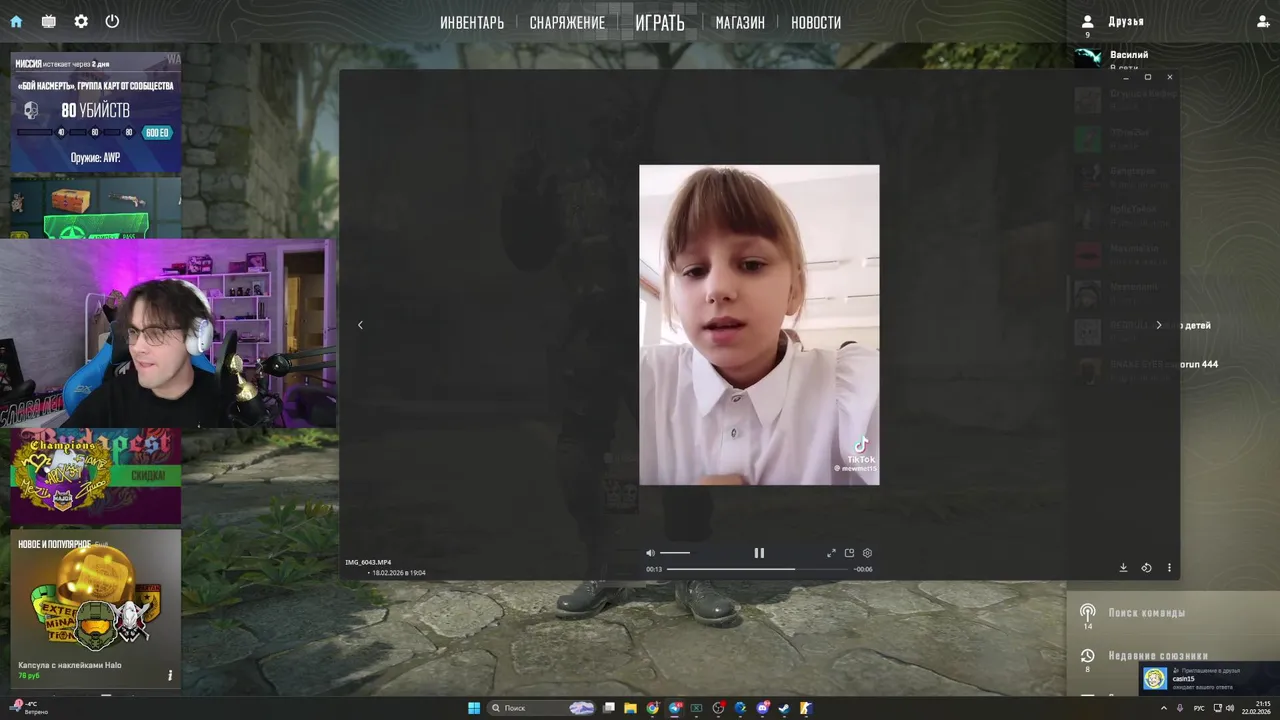Open the casin15 friend invite notification

pyautogui.click(x=1209, y=679)
